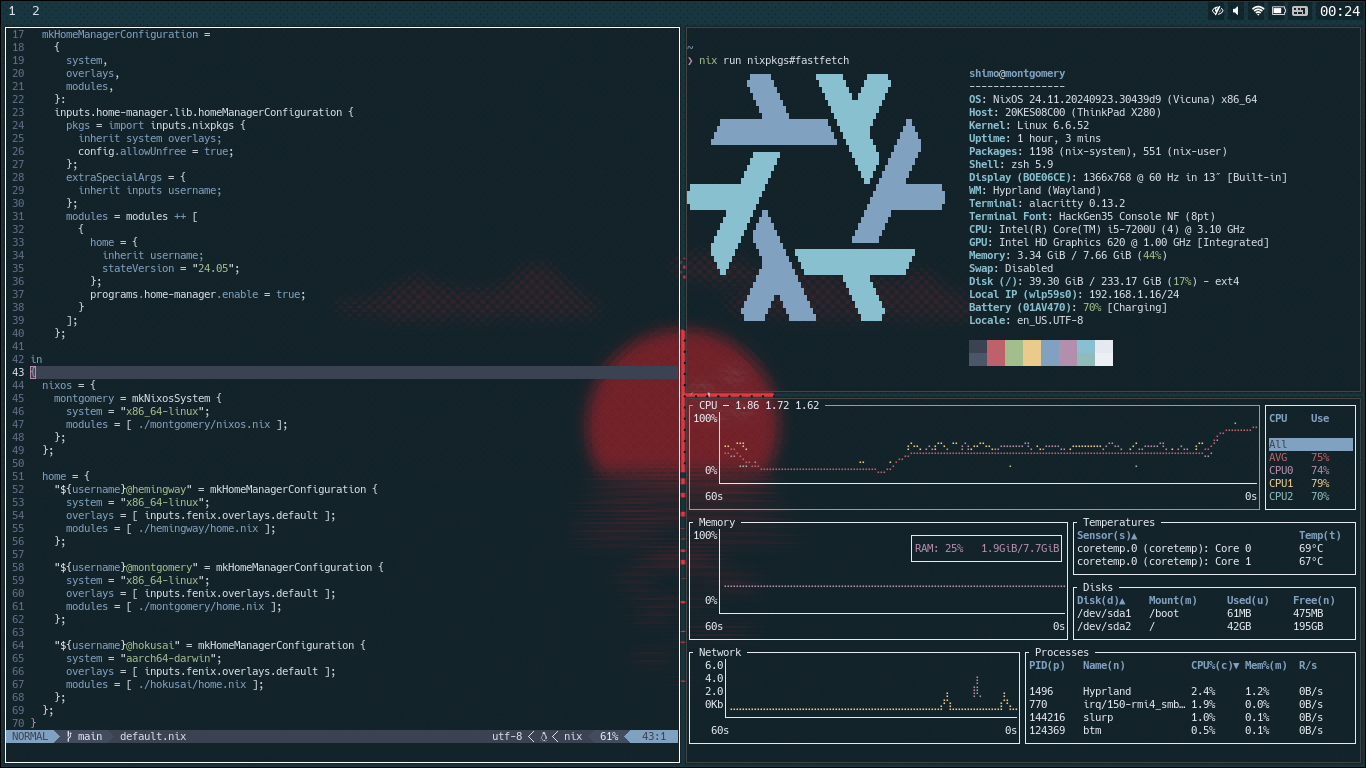The image size is (1366, 768).
Task: Click the red color block in fastfetch
Action: [x=996, y=353]
